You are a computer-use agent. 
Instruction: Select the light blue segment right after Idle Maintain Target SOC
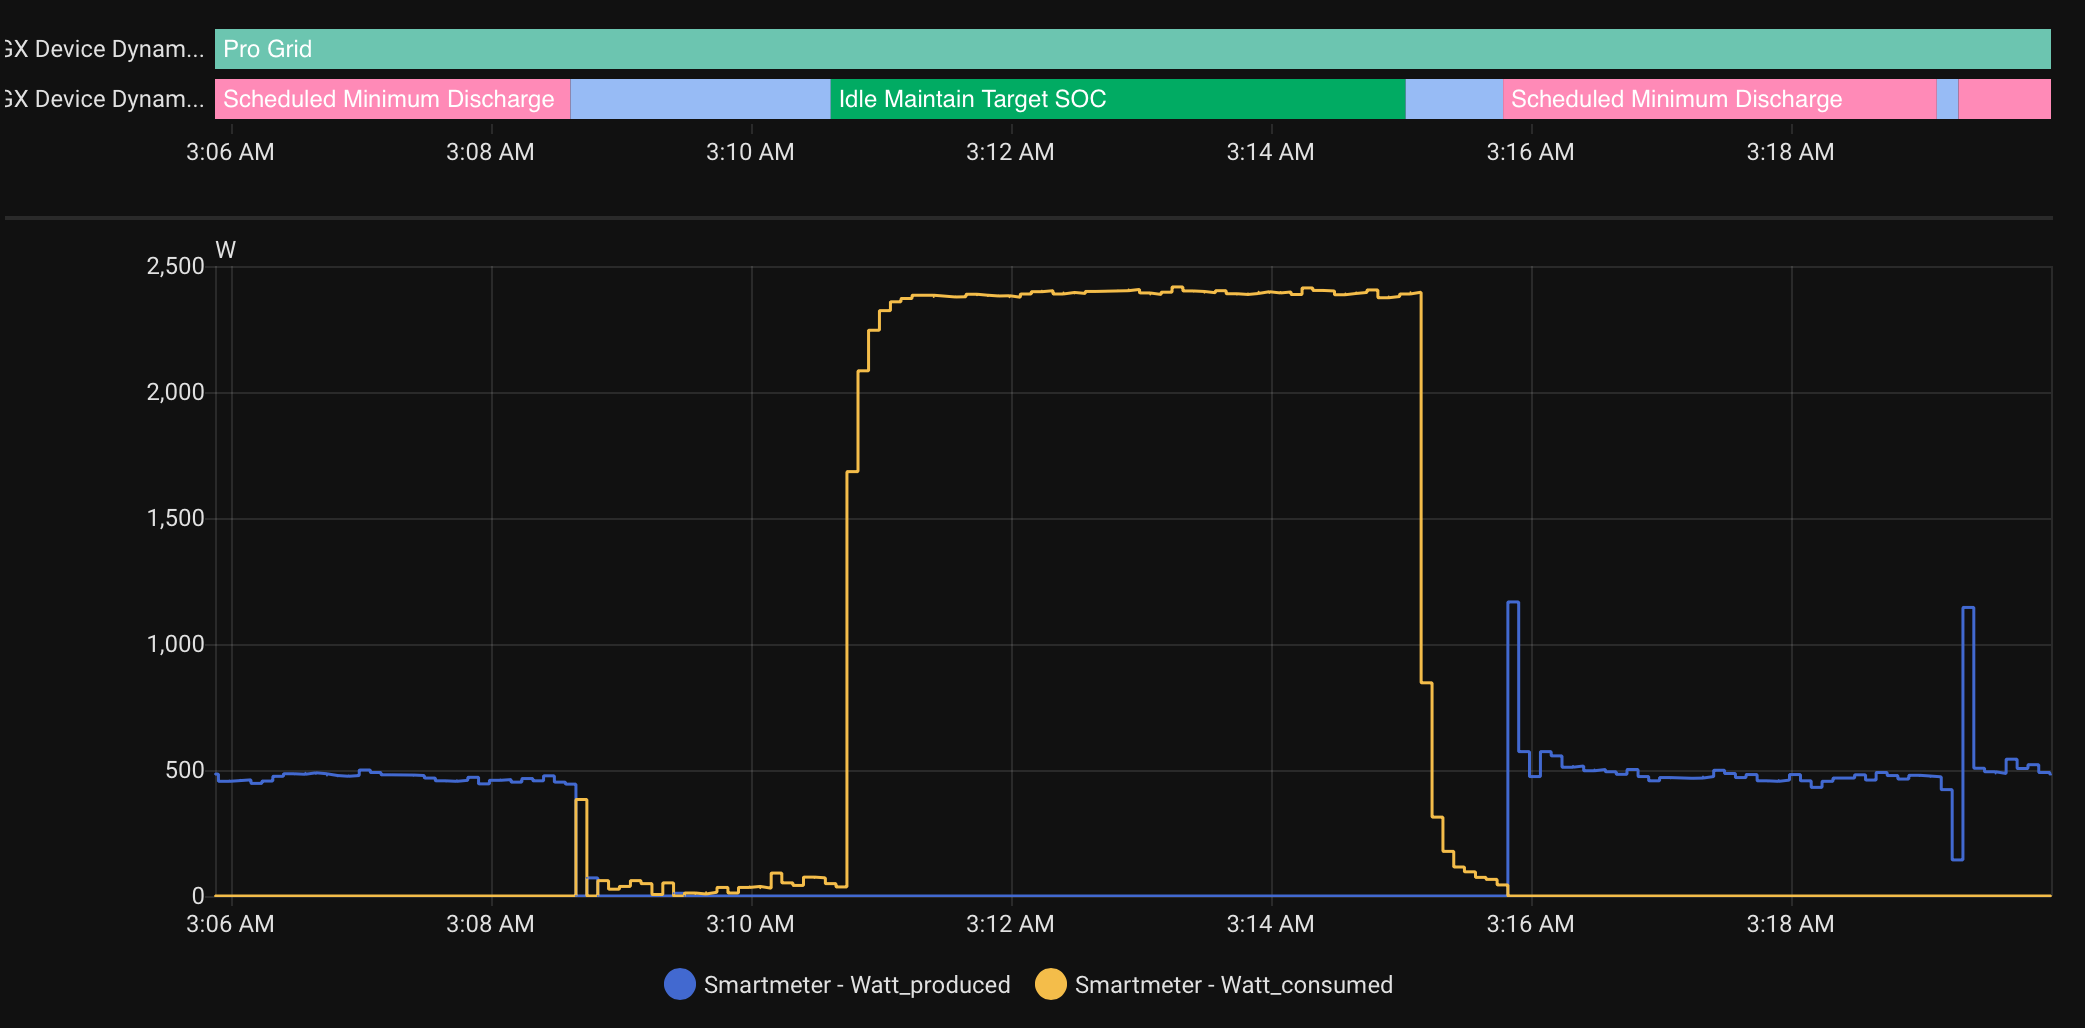(x=1454, y=99)
